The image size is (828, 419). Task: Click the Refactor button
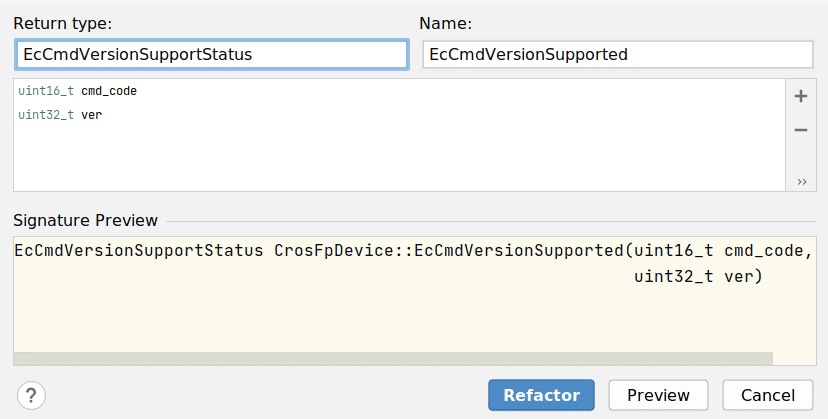[x=541, y=395]
